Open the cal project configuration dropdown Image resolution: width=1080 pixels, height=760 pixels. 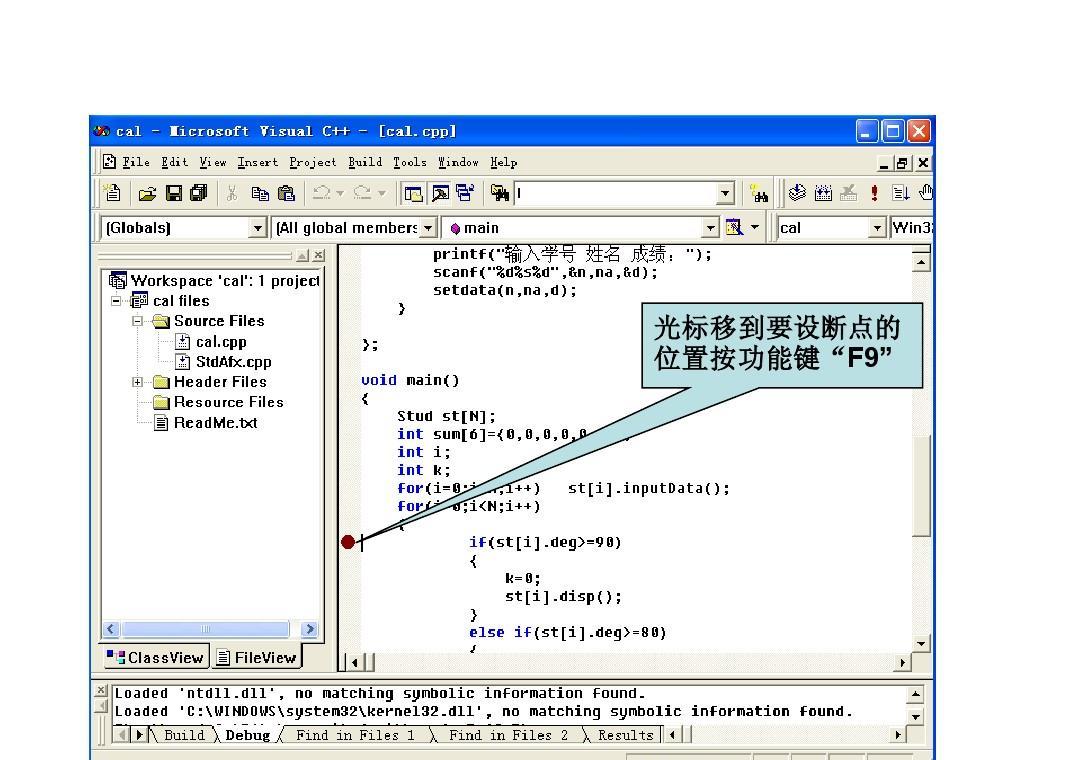pyautogui.click(x=877, y=228)
